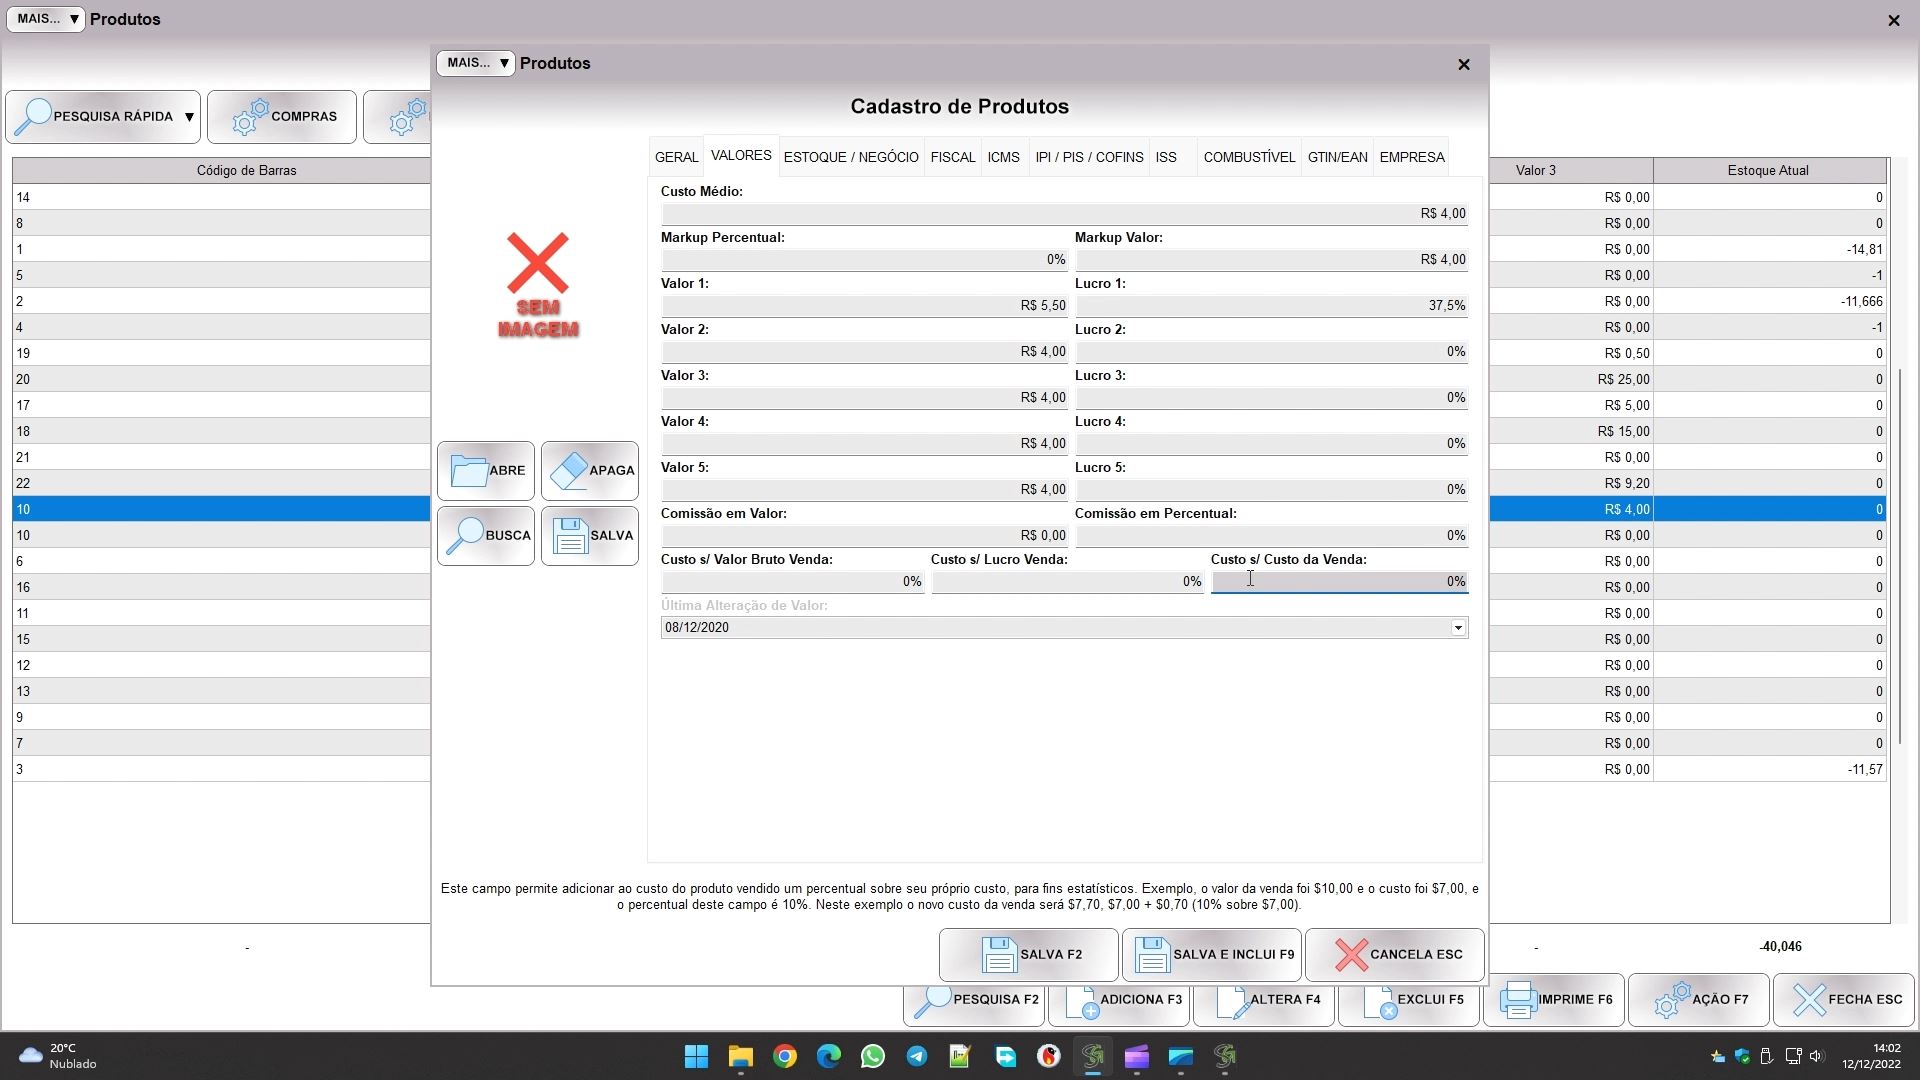Open Telegram from the taskbar
Image resolution: width=1920 pixels, height=1080 pixels.
pos(916,1056)
